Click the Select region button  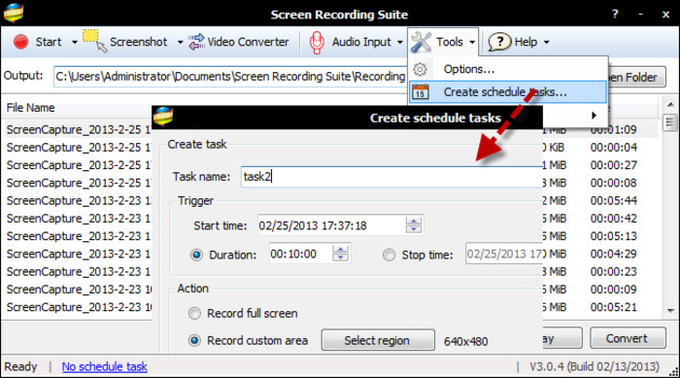coord(377,340)
